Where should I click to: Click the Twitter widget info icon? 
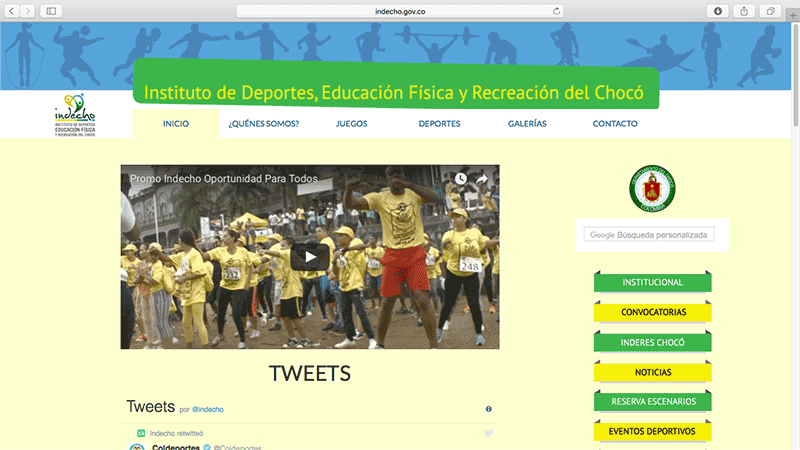(x=488, y=409)
